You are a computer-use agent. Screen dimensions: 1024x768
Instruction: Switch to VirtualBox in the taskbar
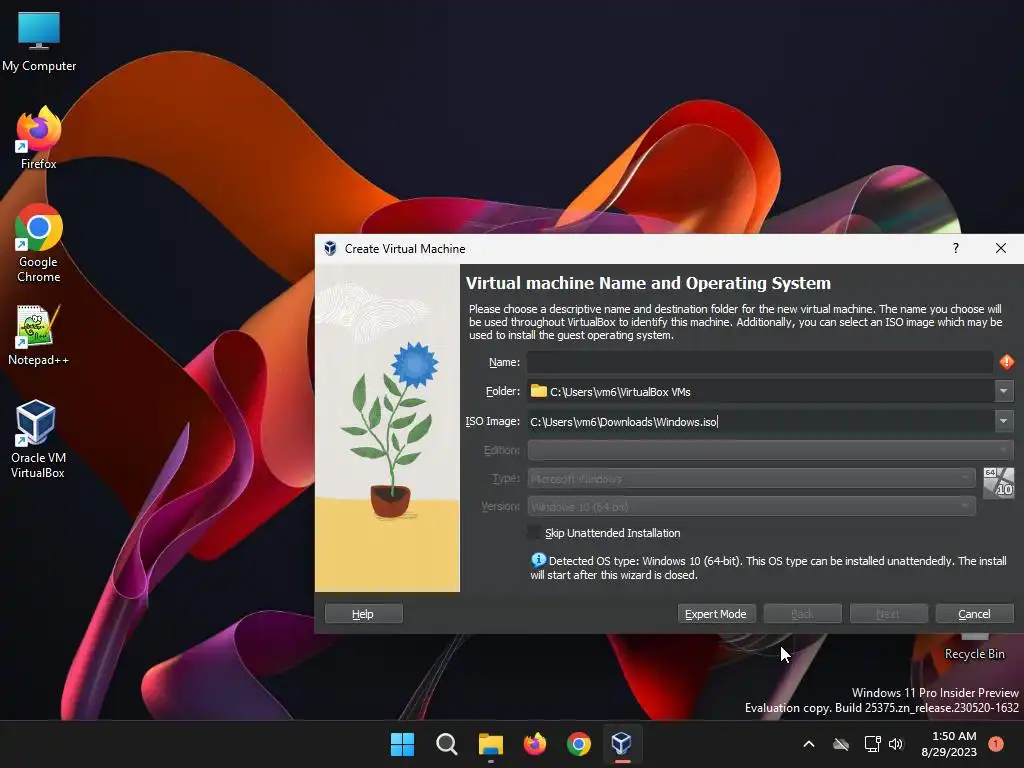pos(622,744)
